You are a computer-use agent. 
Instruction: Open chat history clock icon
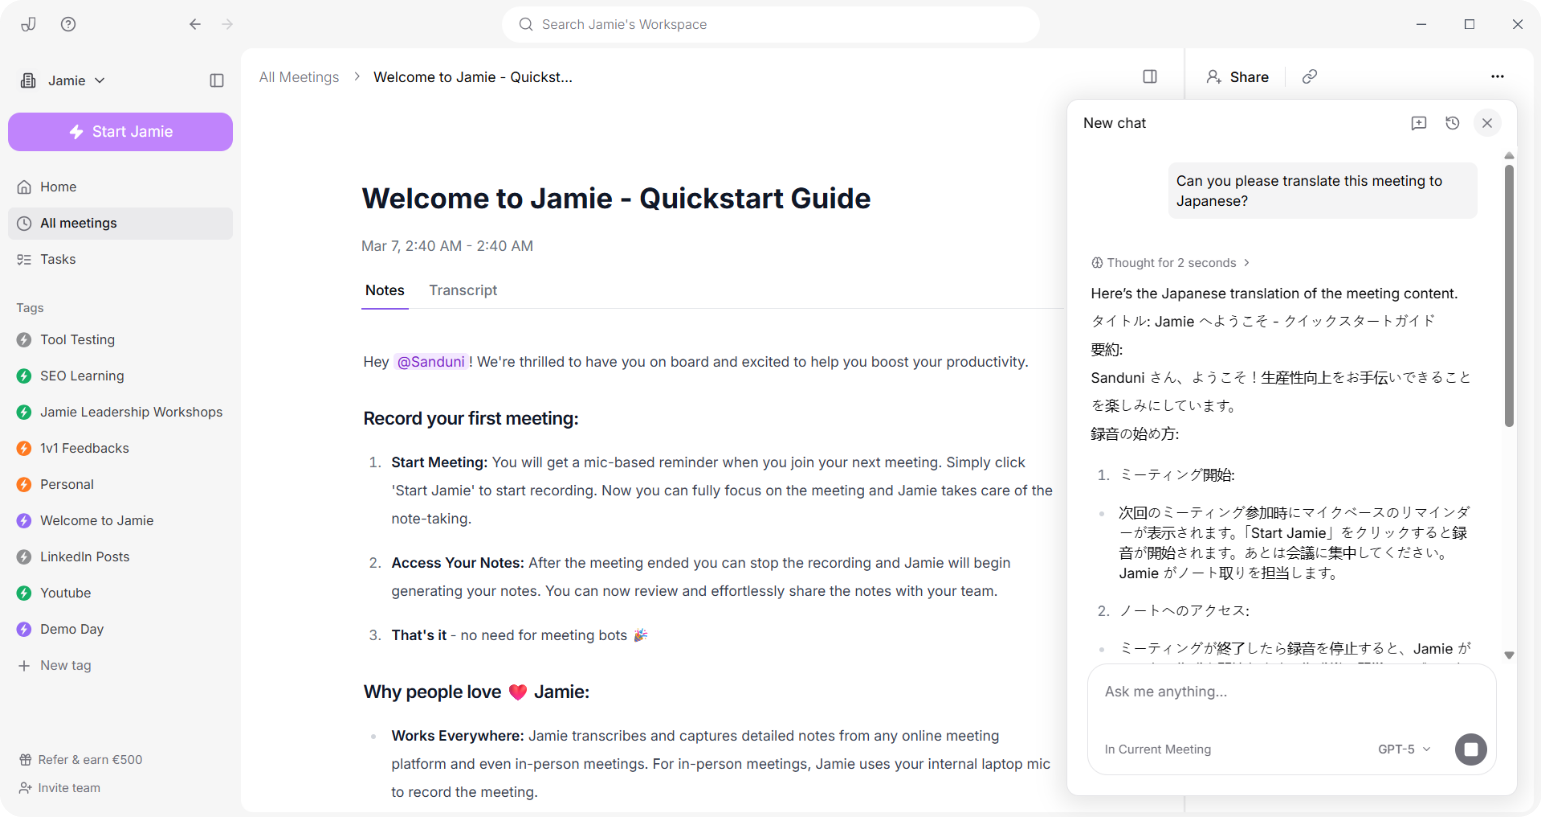[x=1452, y=123]
